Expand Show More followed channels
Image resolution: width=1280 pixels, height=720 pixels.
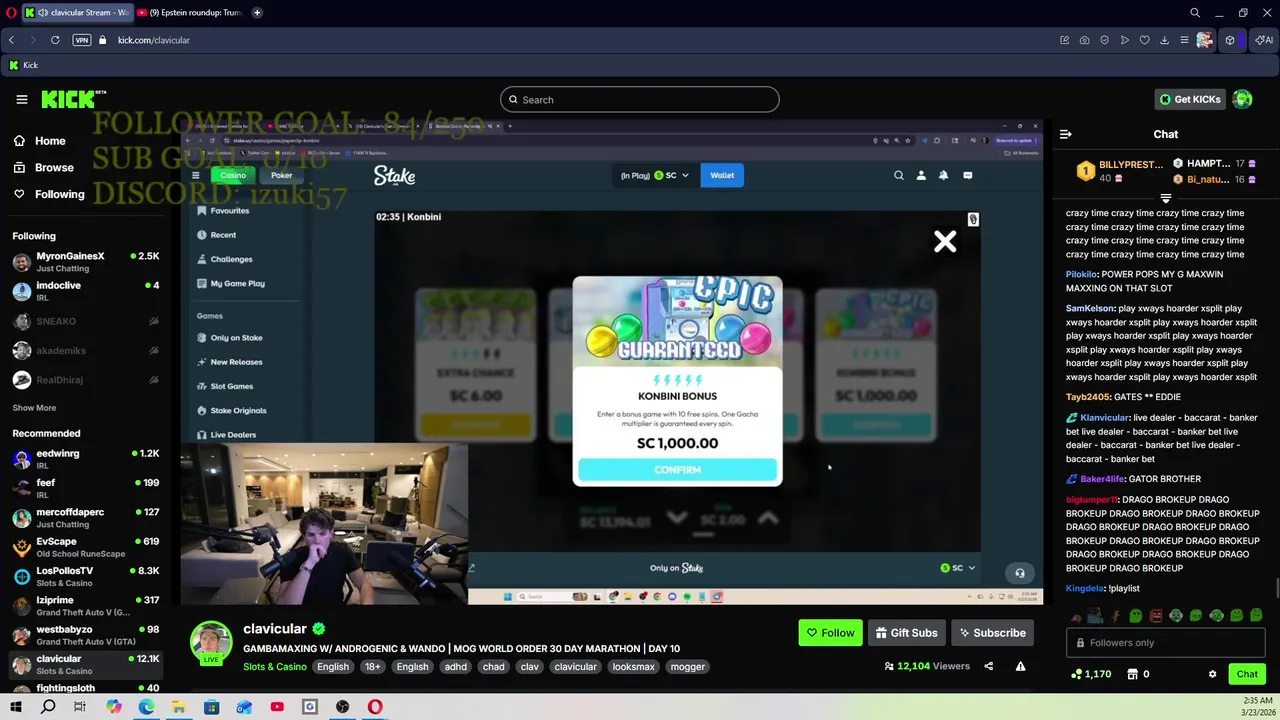point(34,408)
